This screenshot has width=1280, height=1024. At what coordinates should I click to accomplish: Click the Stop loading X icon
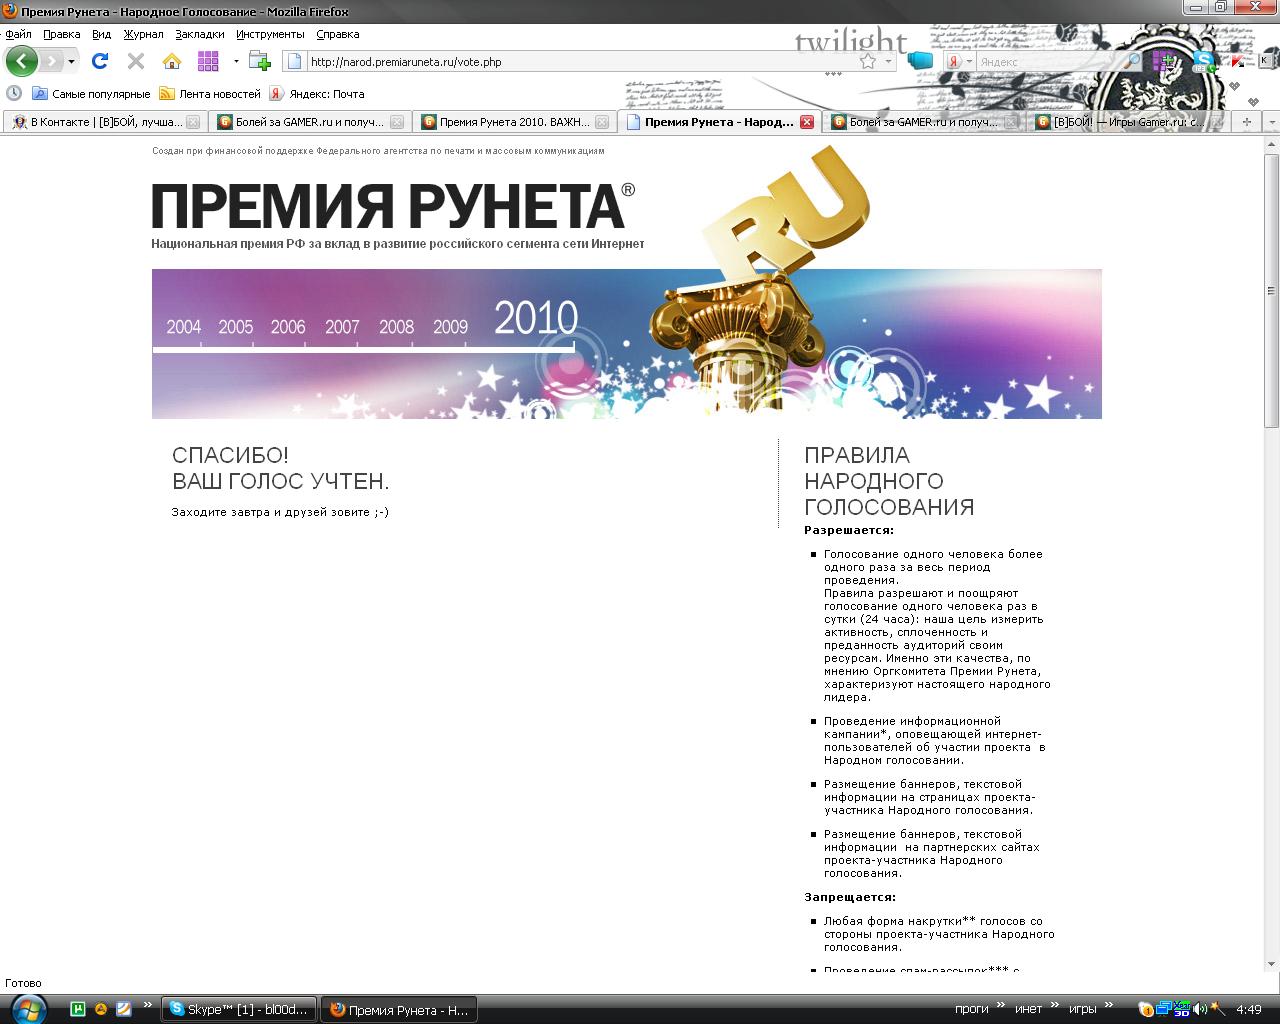pyautogui.click(x=136, y=61)
